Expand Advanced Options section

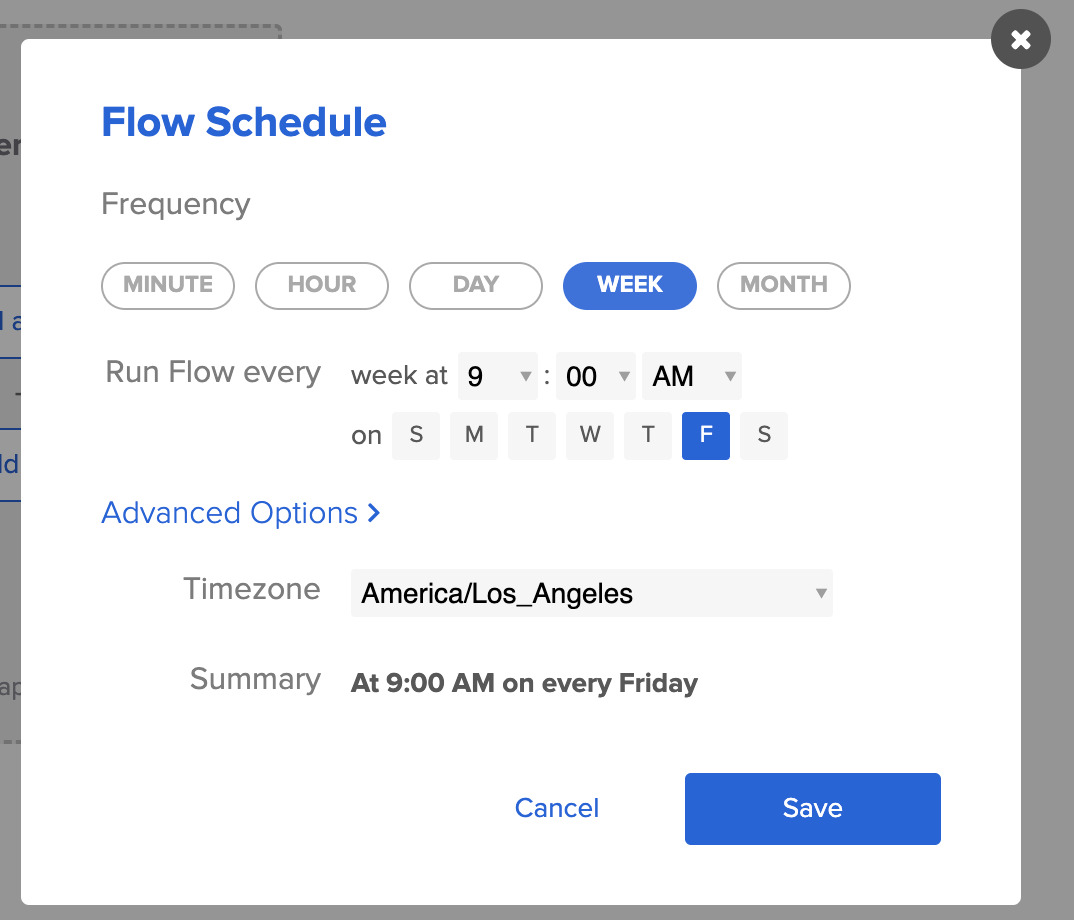point(241,513)
